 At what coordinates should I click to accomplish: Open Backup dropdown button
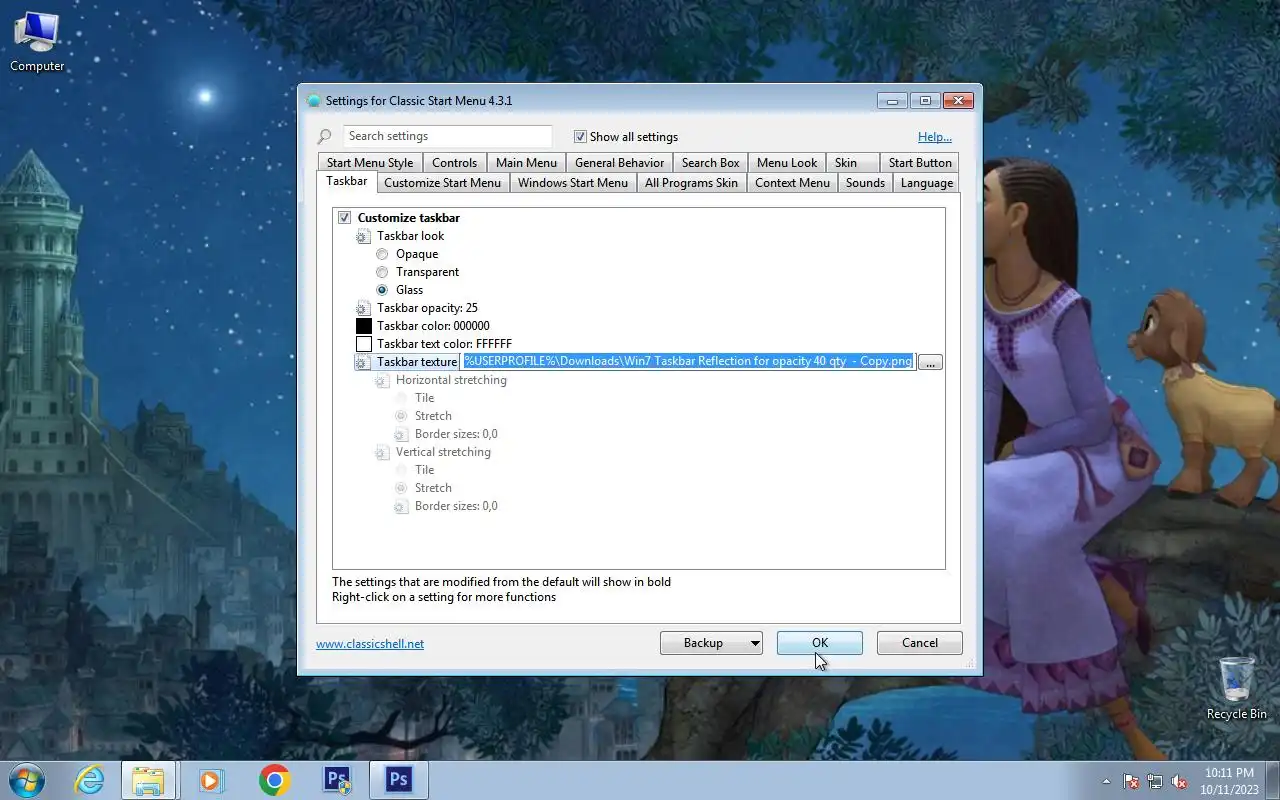[711, 643]
